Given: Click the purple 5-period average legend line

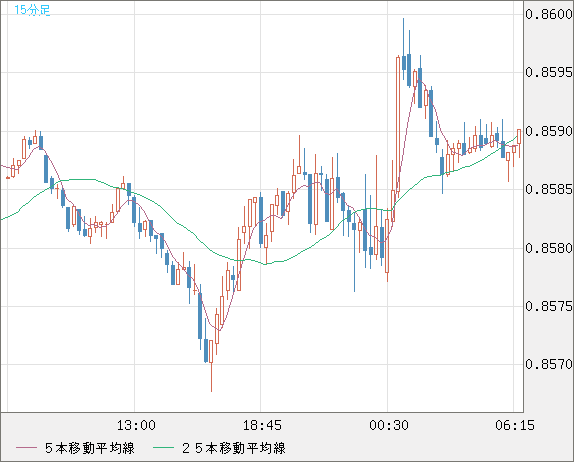Looking at the screenshot, I should 27,448.
